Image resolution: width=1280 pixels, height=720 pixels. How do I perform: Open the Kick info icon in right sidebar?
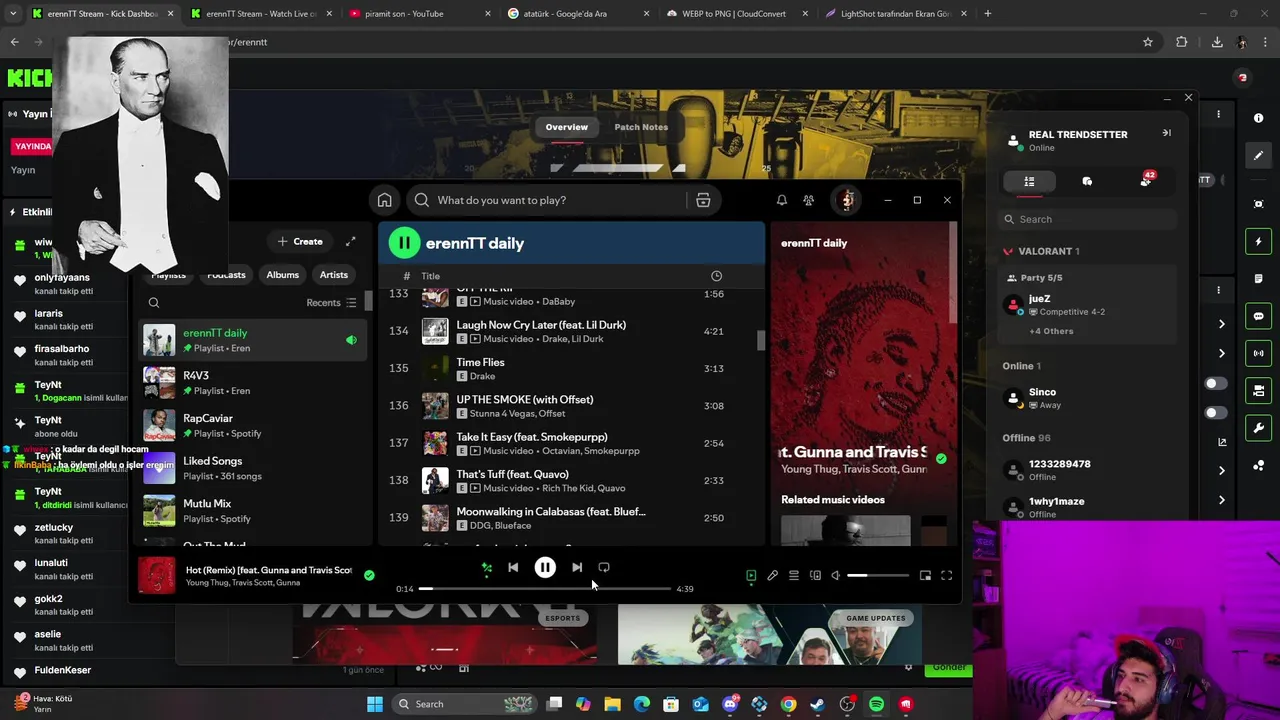pos(1258,118)
